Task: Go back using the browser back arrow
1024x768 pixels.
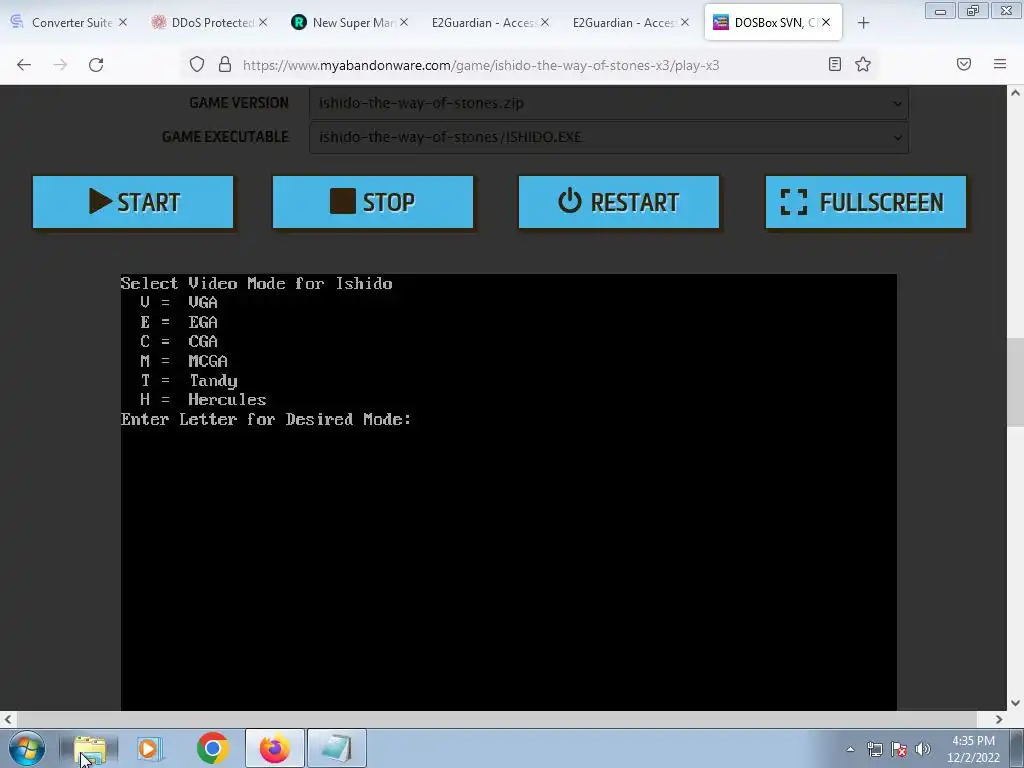Action: click(x=24, y=65)
